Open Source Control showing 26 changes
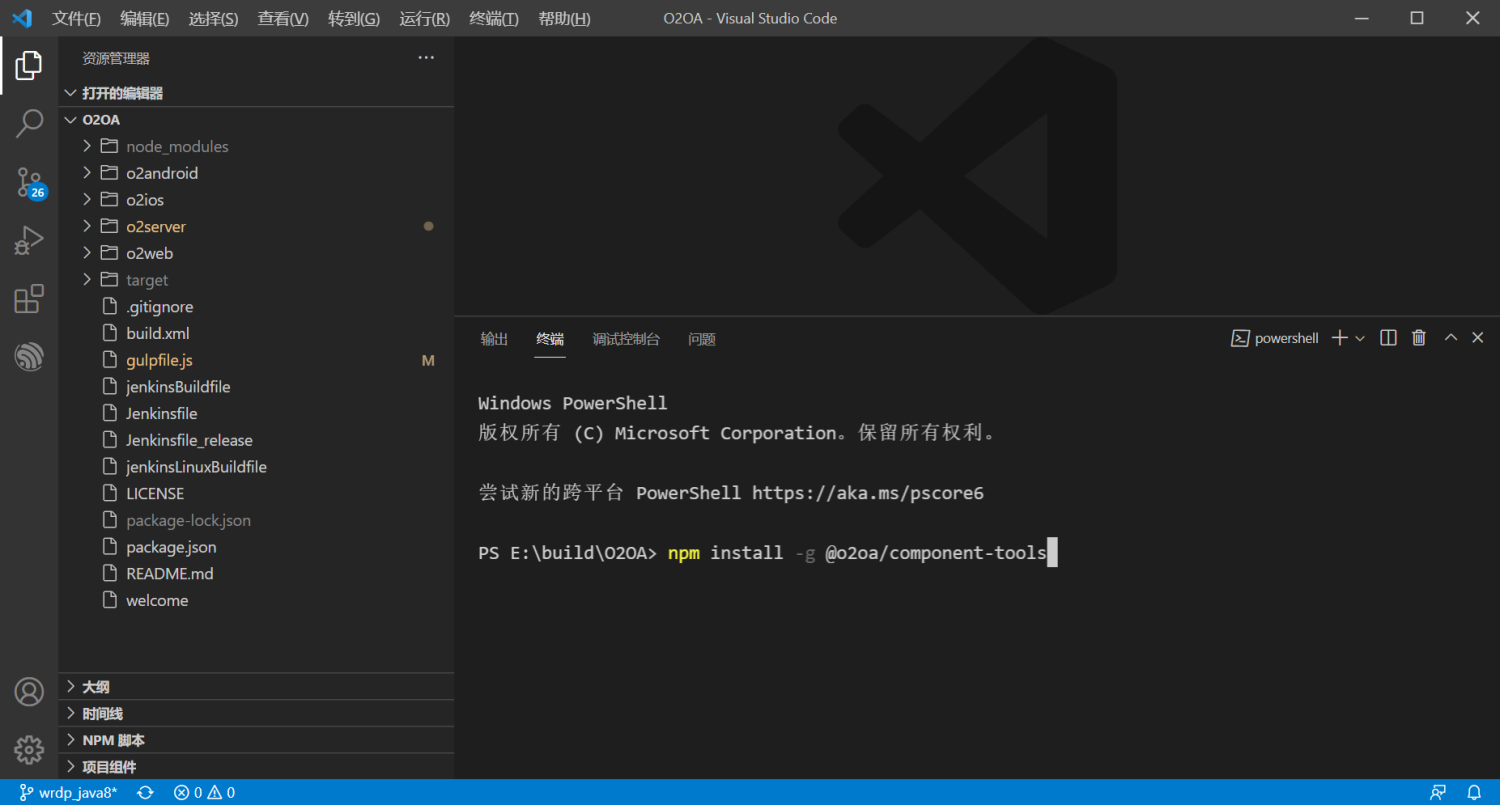 [x=29, y=182]
